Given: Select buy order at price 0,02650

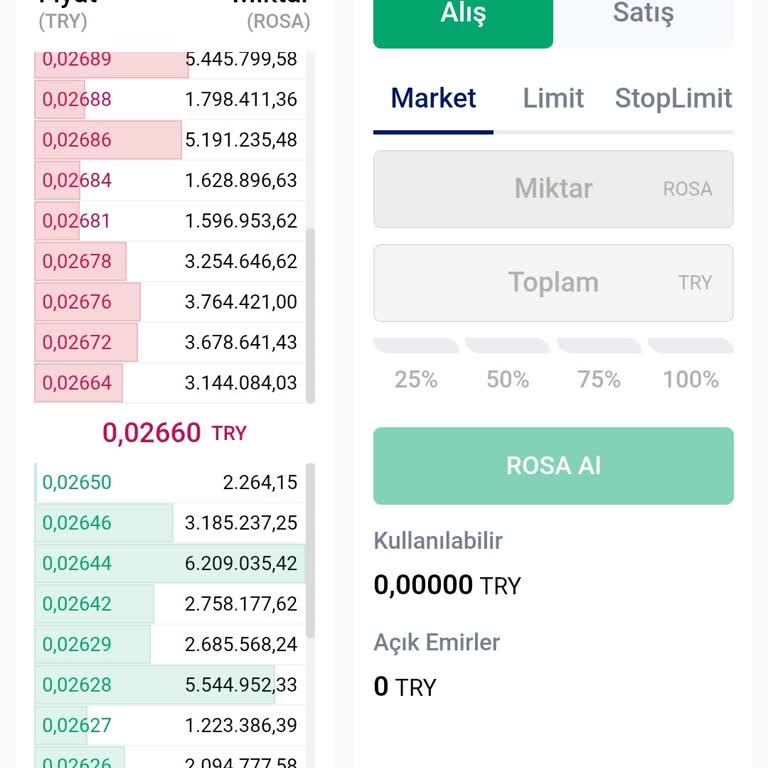Looking at the screenshot, I should [x=170, y=483].
